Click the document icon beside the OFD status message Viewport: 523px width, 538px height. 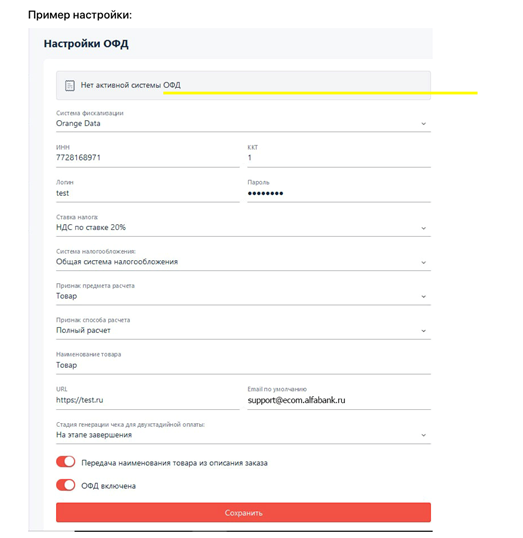point(70,85)
